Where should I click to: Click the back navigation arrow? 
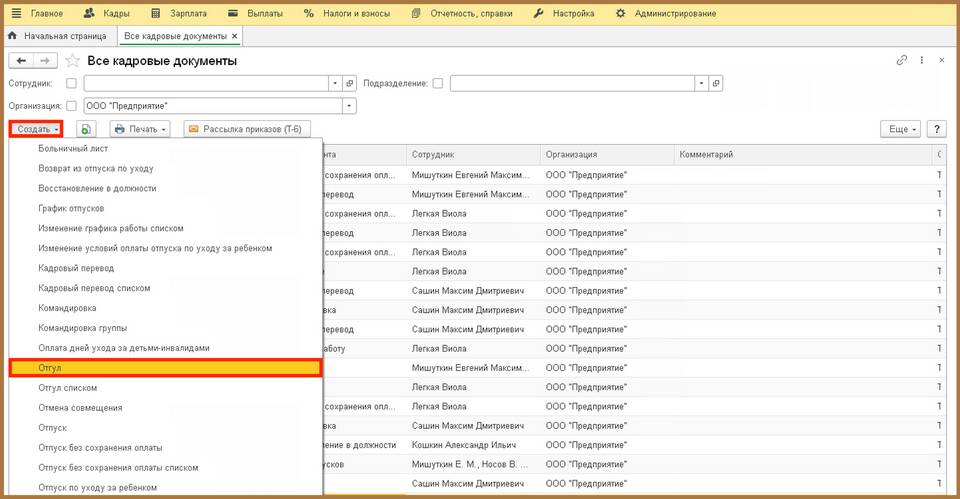point(22,61)
